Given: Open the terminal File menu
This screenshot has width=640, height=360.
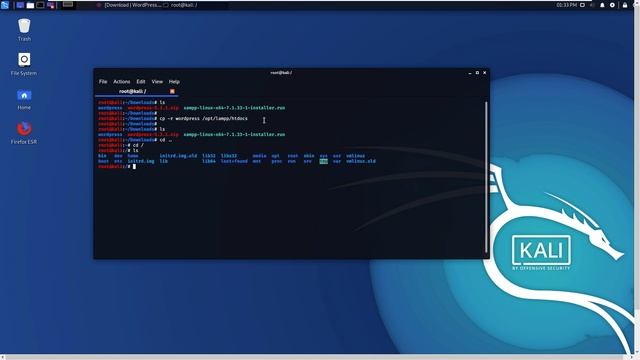Looking at the screenshot, I should click(x=103, y=82).
